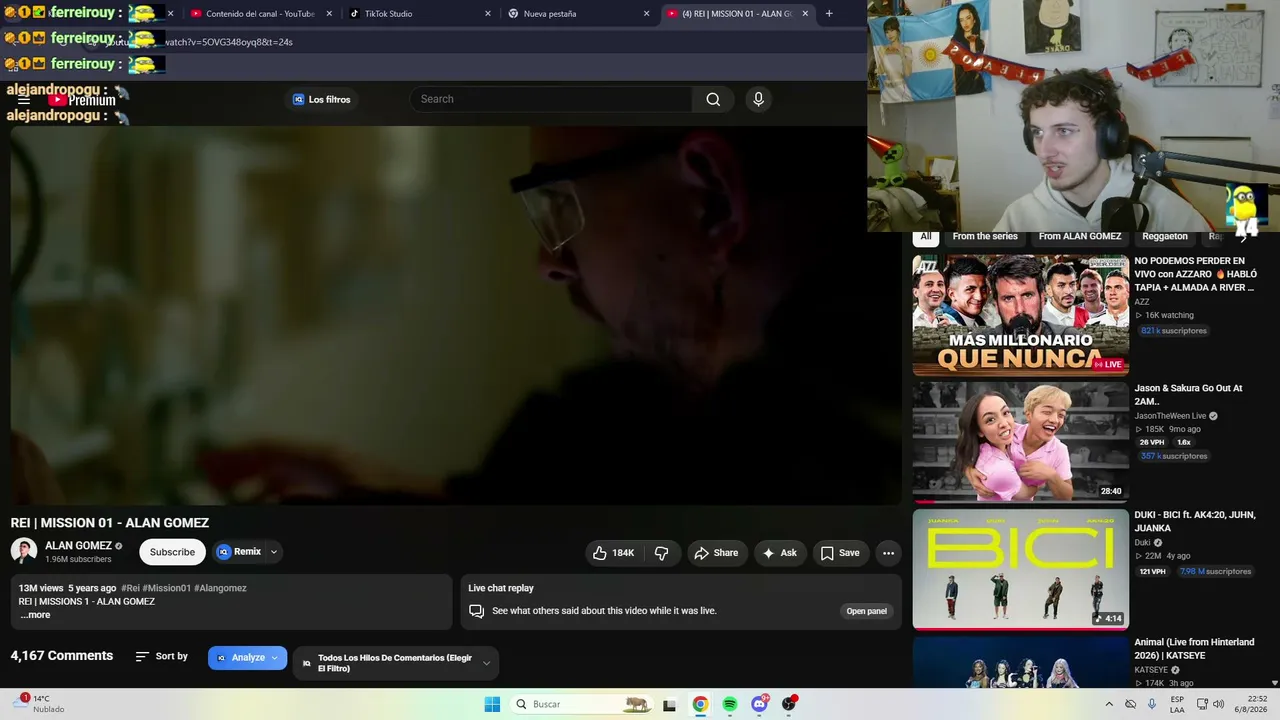Click the Remix button
Viewport: 1280px width, 720px height.
click(x=239, y=552)
